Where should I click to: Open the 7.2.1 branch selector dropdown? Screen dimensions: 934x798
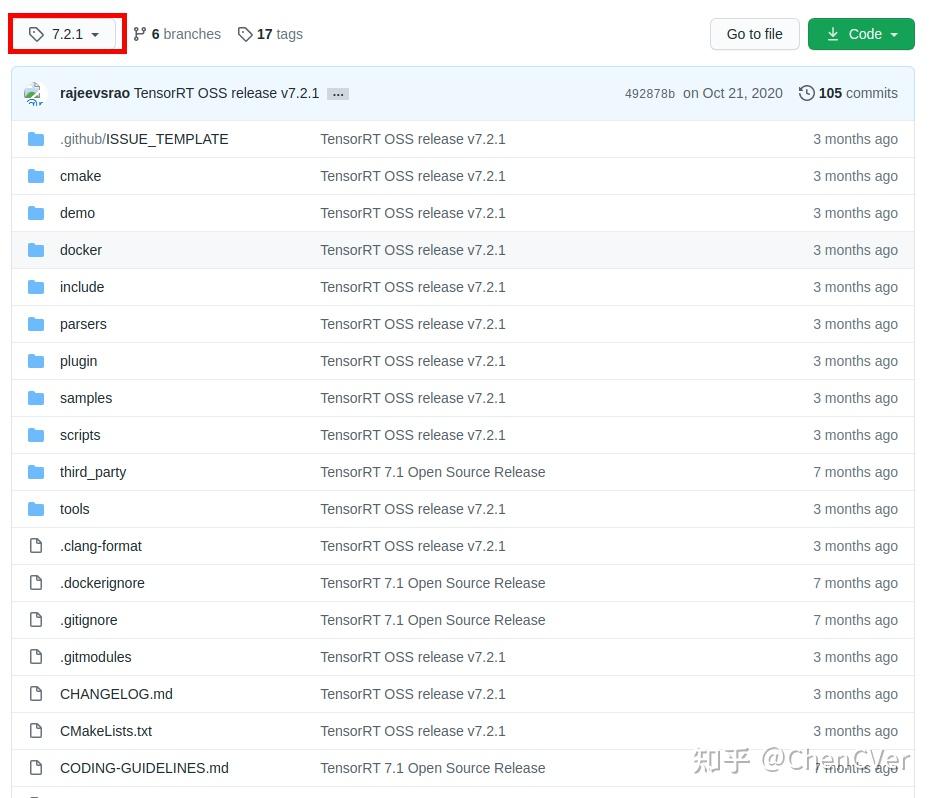coord(66,33)
